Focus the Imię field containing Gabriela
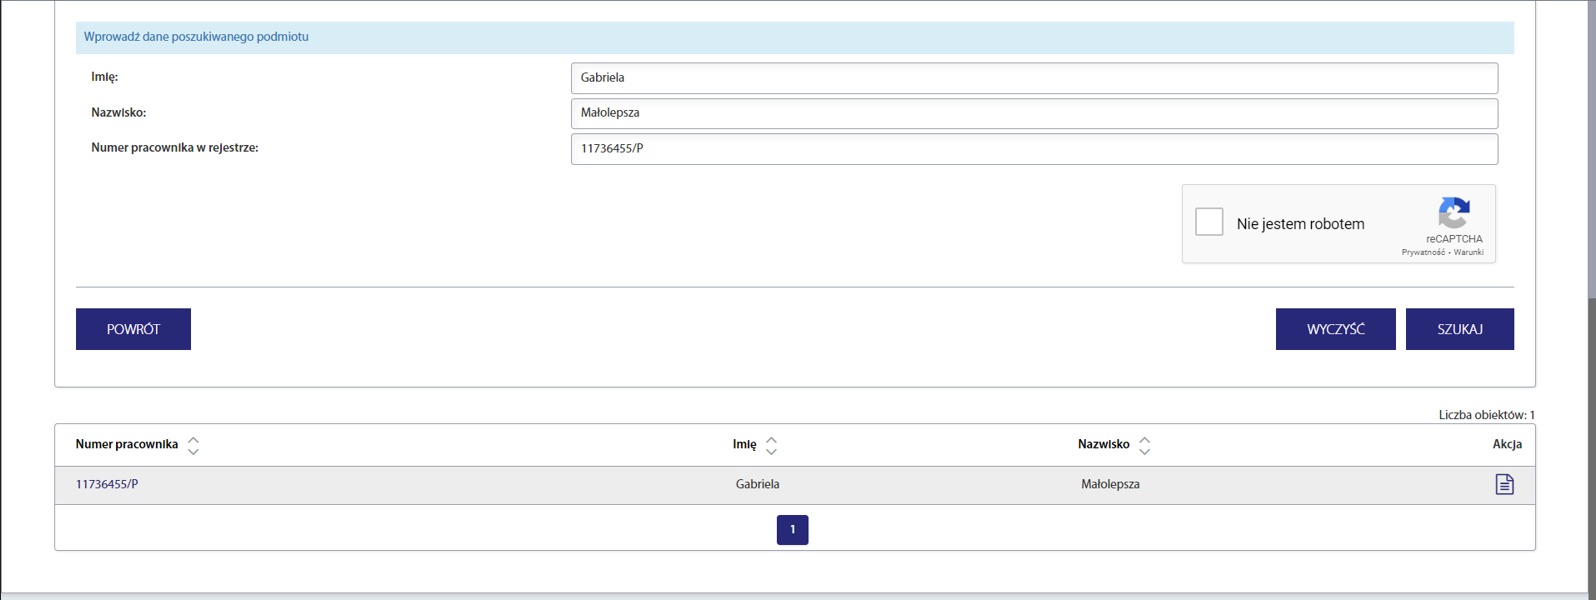The width and height of the screenshot is (1596, 600). coord(1034,78)
